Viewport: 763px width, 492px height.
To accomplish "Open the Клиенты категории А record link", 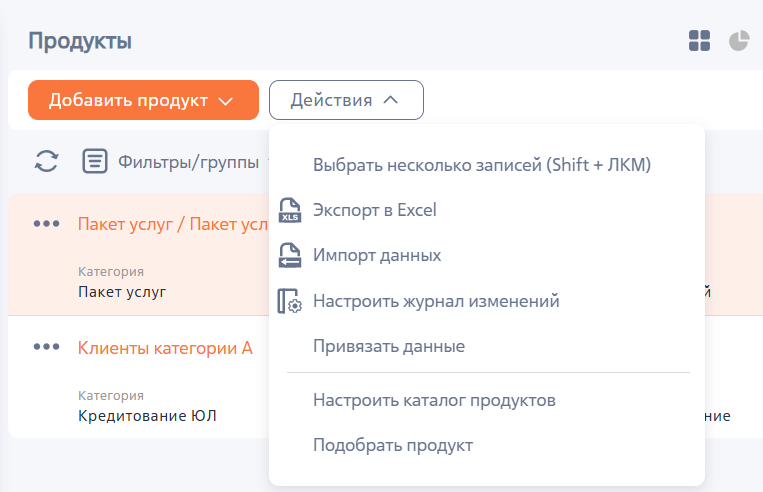I will point(165,348).
